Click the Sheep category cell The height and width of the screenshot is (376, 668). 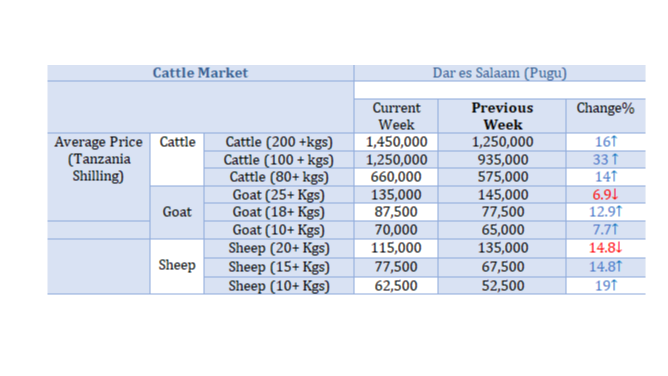click(x=177, y=266)
